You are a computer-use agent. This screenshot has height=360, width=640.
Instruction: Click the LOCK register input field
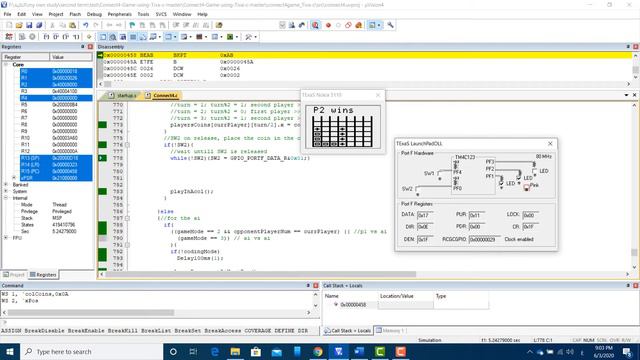click(x=531, y=215)
